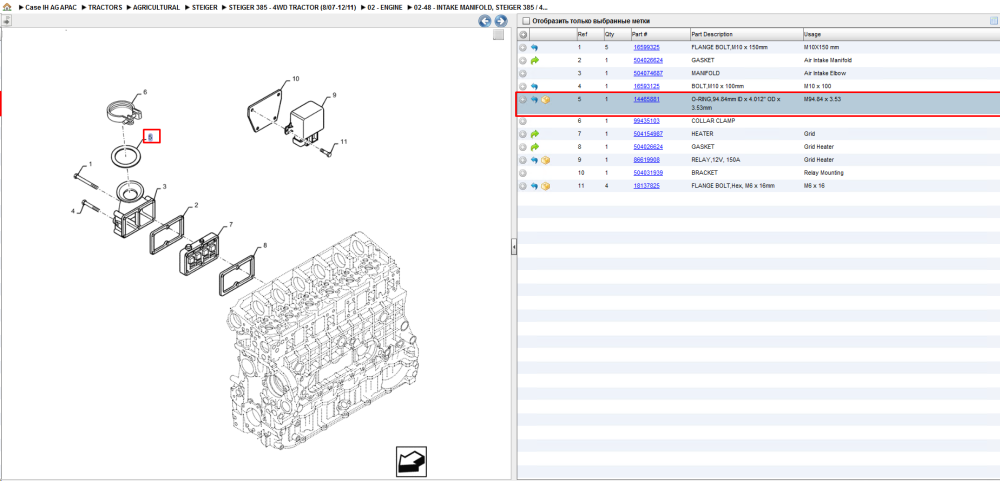Open part number link 18137825
The image size is (1000, 481).
coord(646,186)
